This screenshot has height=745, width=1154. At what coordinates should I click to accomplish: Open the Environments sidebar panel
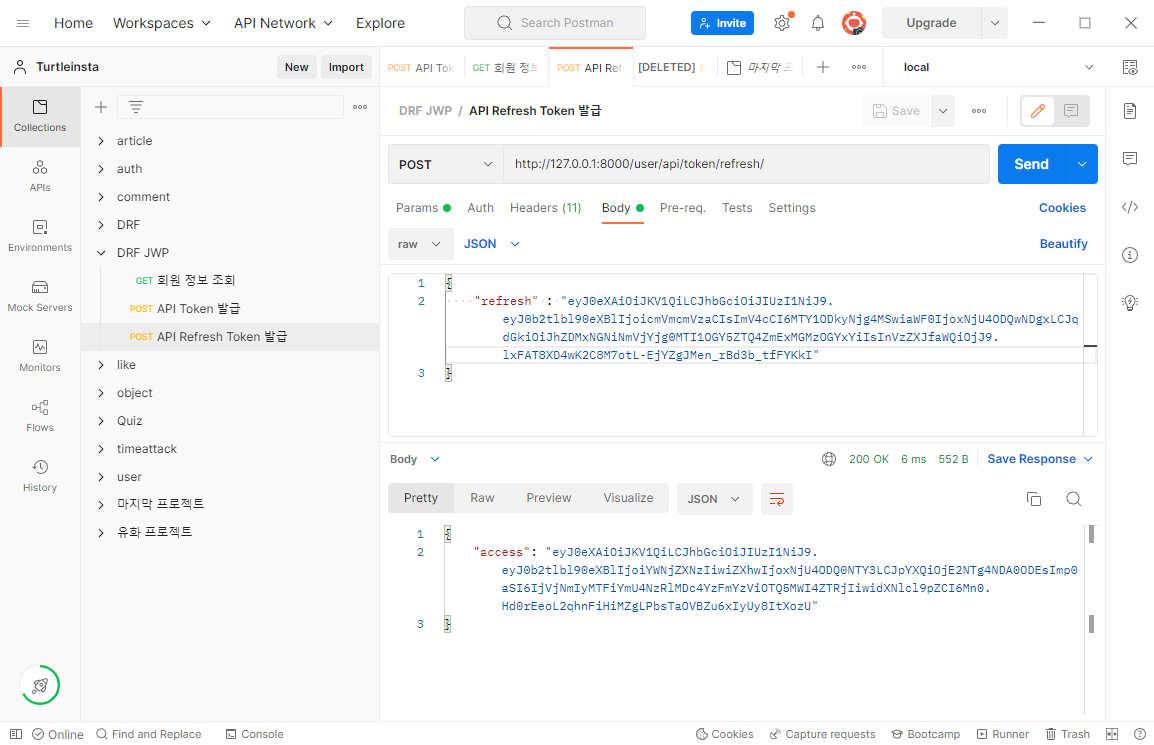(x=40, y=236)
